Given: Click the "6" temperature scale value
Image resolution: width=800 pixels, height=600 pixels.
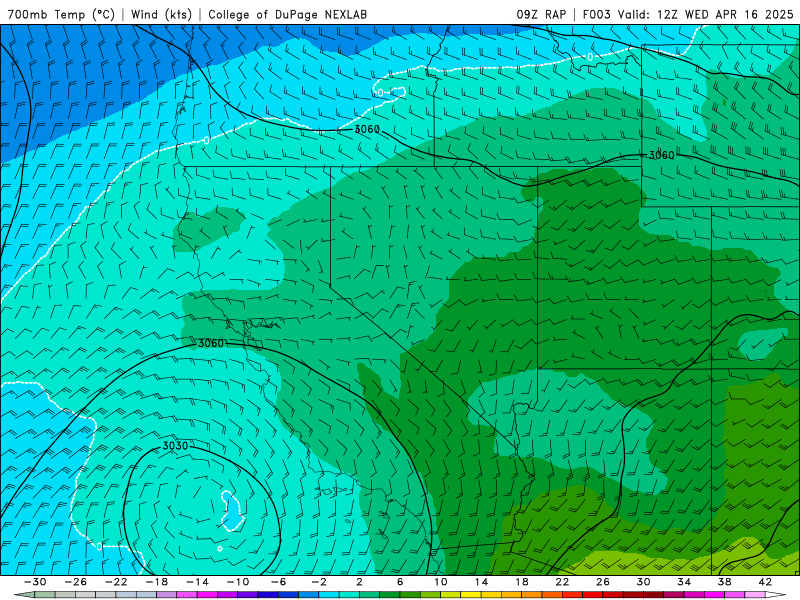Looking at the screenshot, I should (400, 582).
